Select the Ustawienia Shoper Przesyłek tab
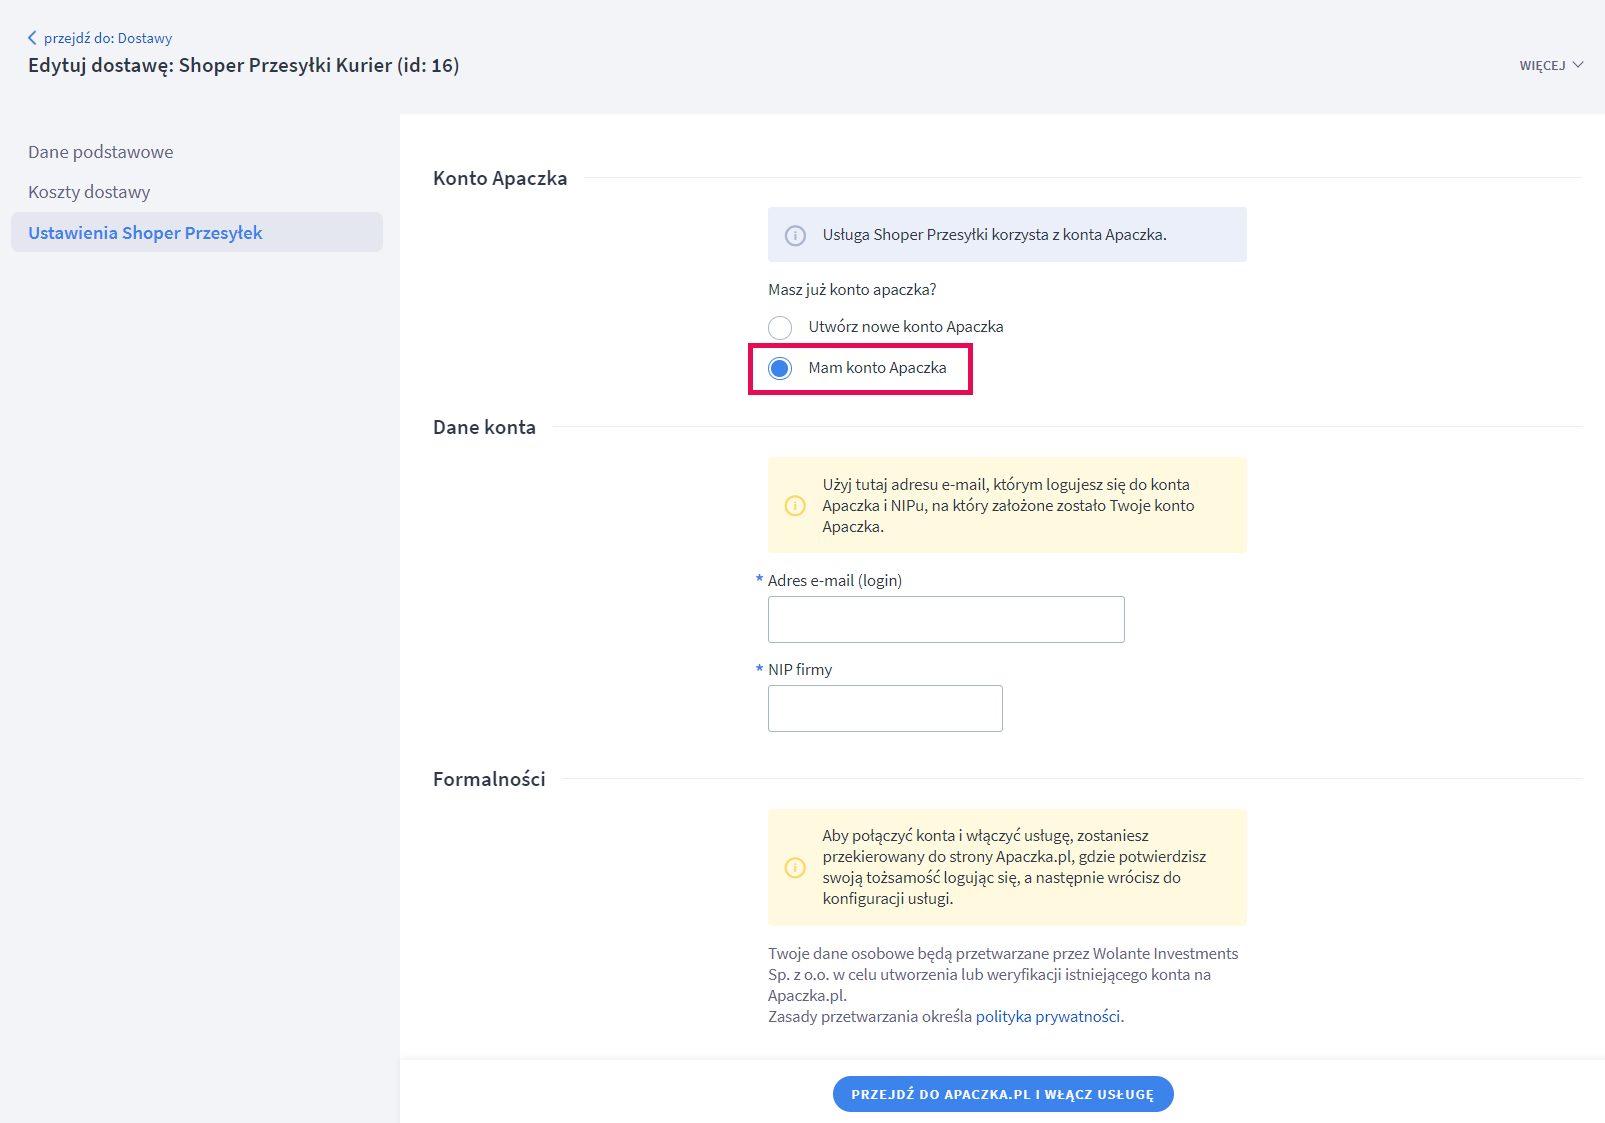 (x=197, y=232)
